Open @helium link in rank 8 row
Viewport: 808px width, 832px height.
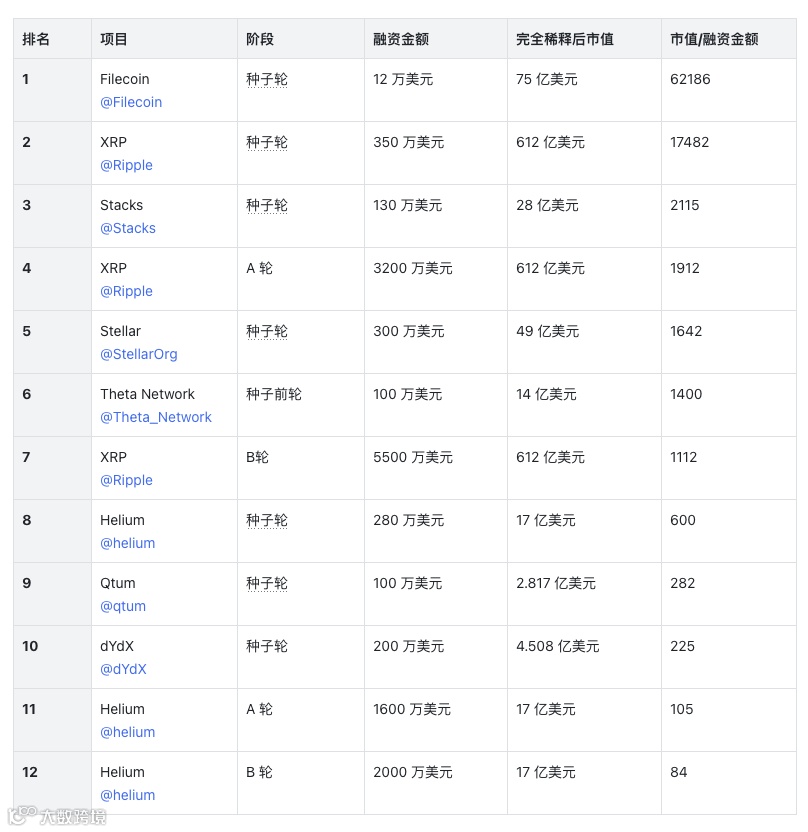pyautogui.click(x=127, y=543)
